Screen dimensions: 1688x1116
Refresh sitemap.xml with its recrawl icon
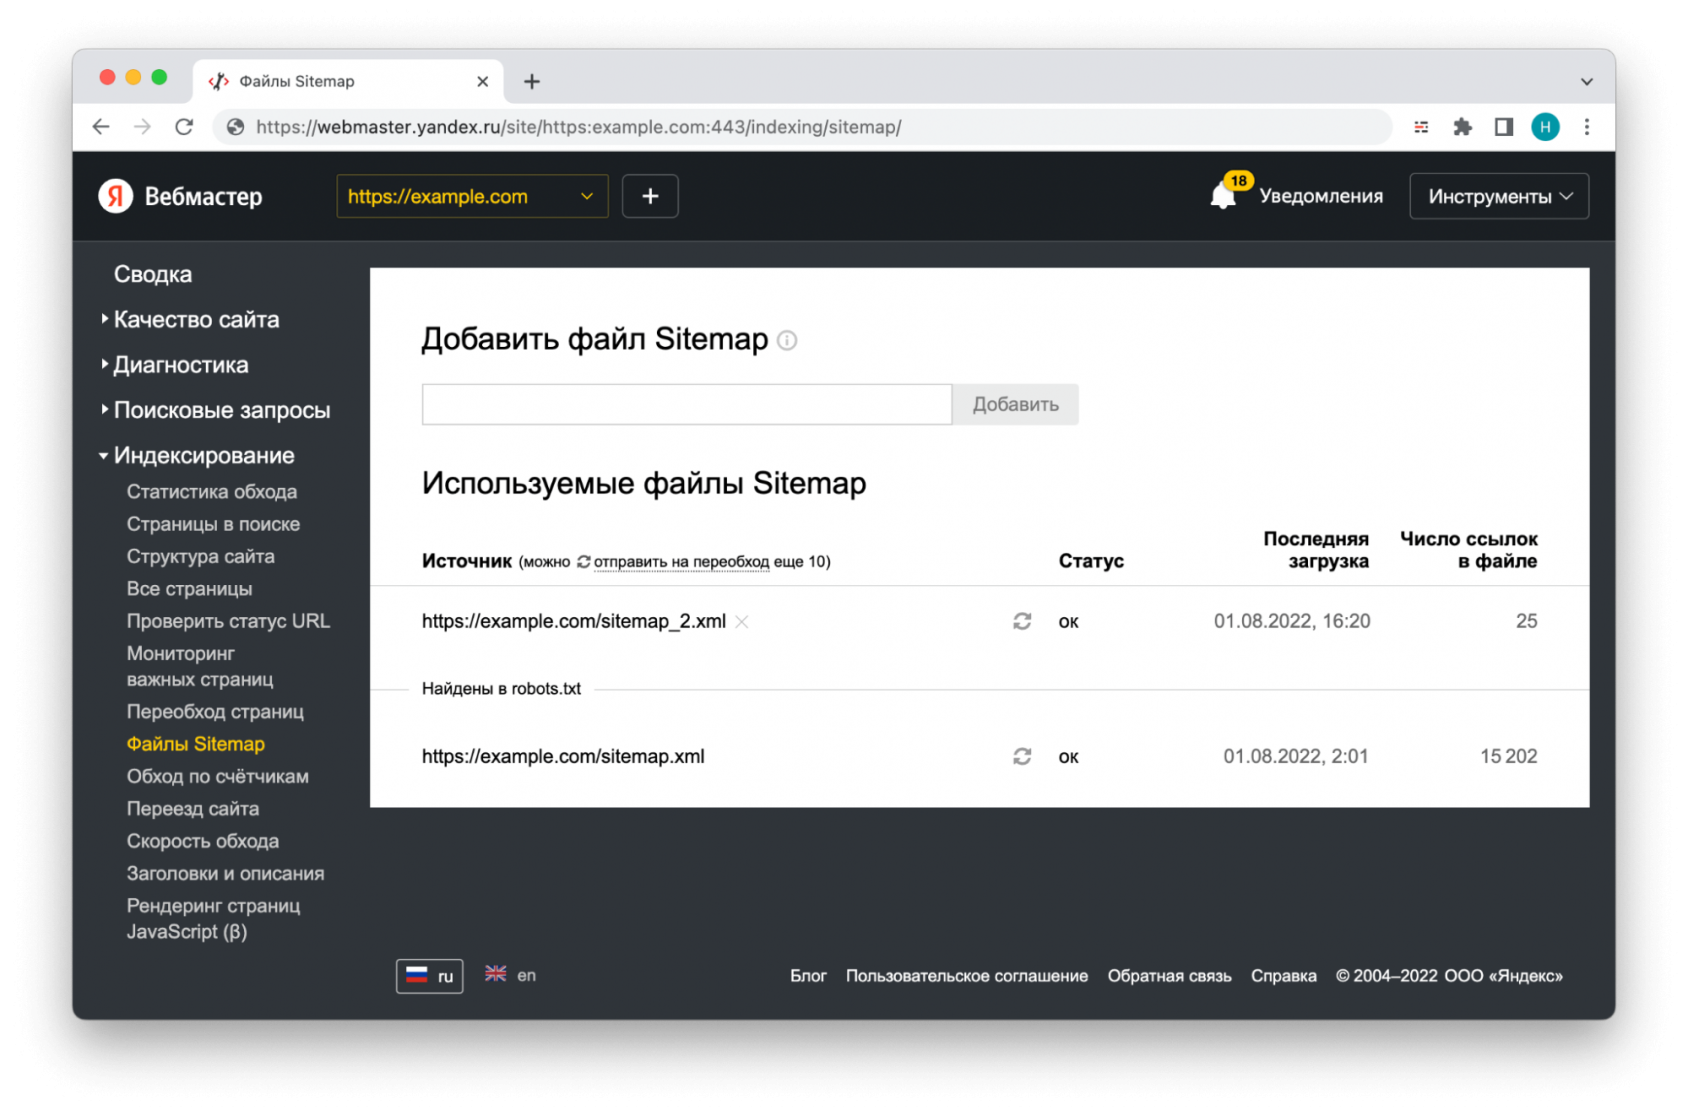coord(1022,756)
